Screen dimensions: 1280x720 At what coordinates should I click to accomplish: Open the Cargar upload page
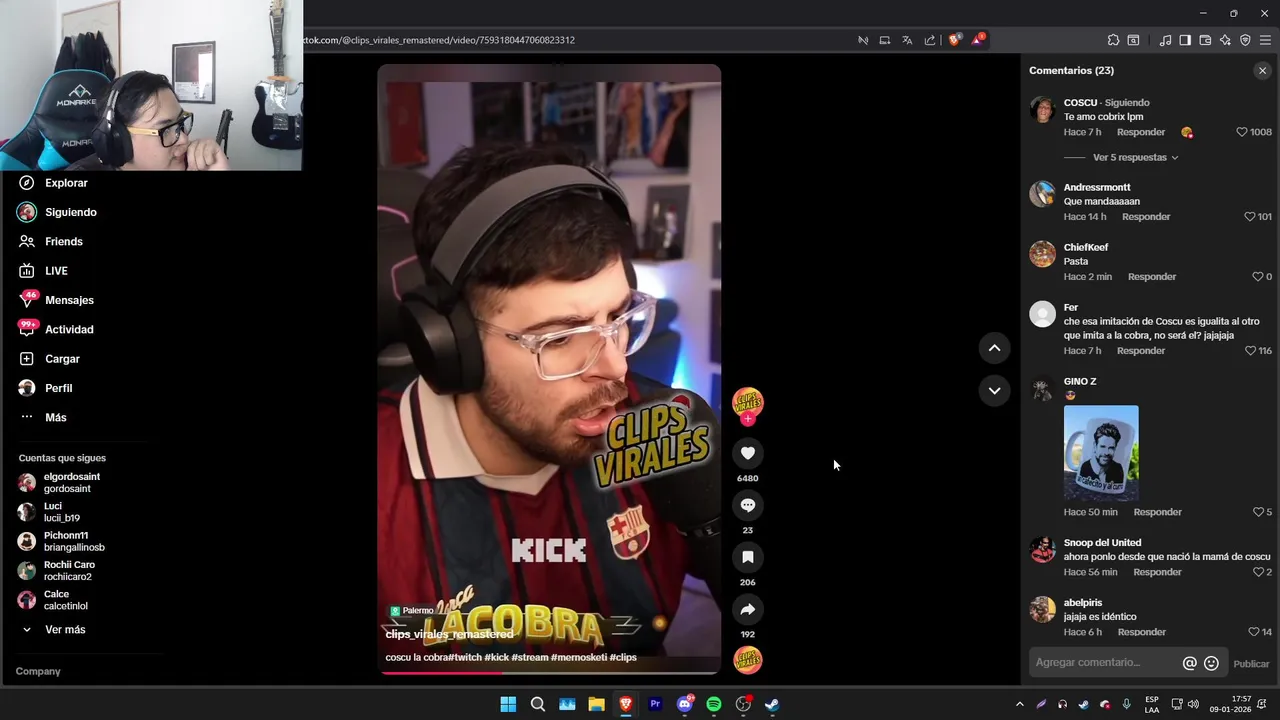tap(62, 359)
